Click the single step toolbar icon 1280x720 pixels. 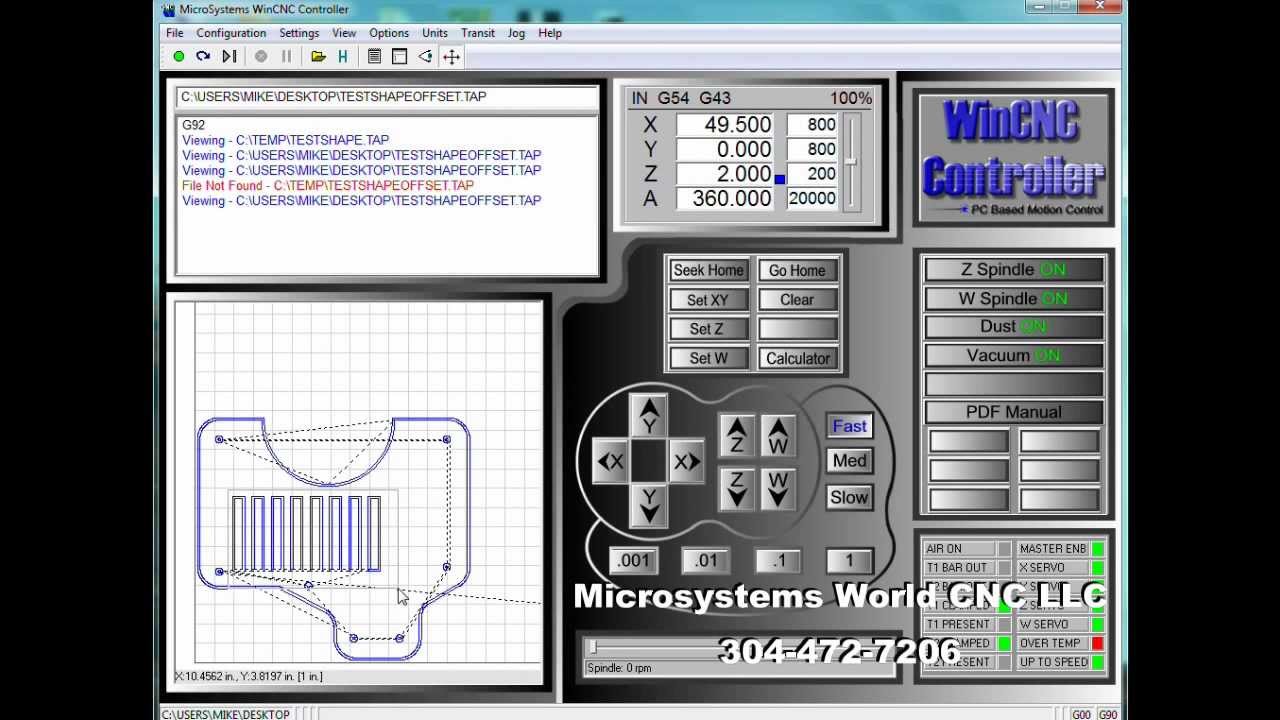coord(229,57)
